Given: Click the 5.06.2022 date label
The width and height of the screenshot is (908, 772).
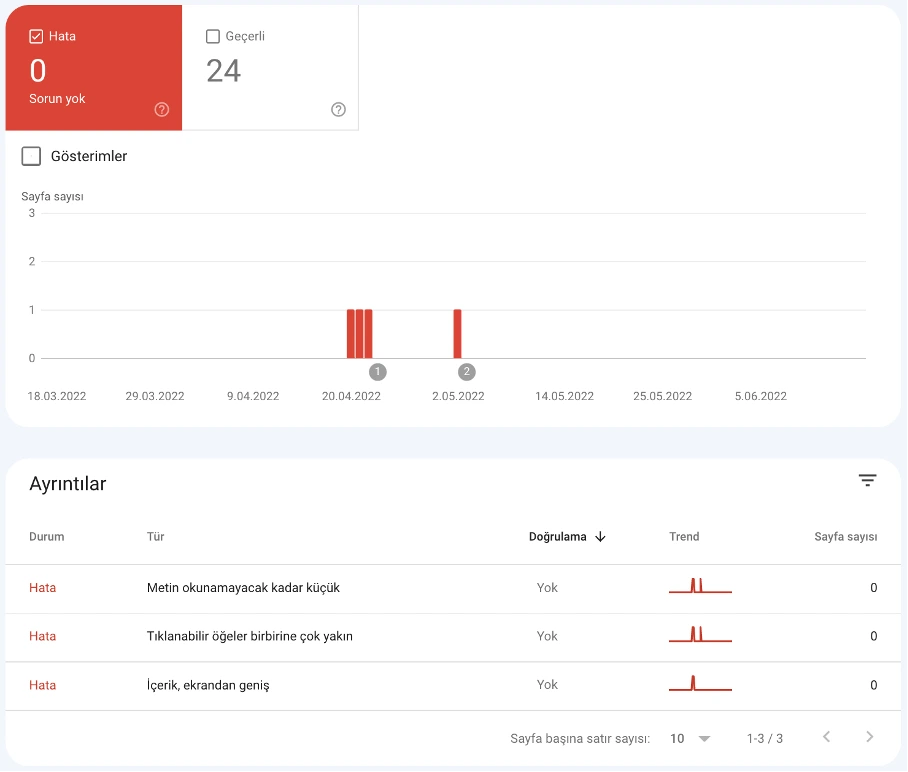Looking at the screenshot, I should point(760,396).
